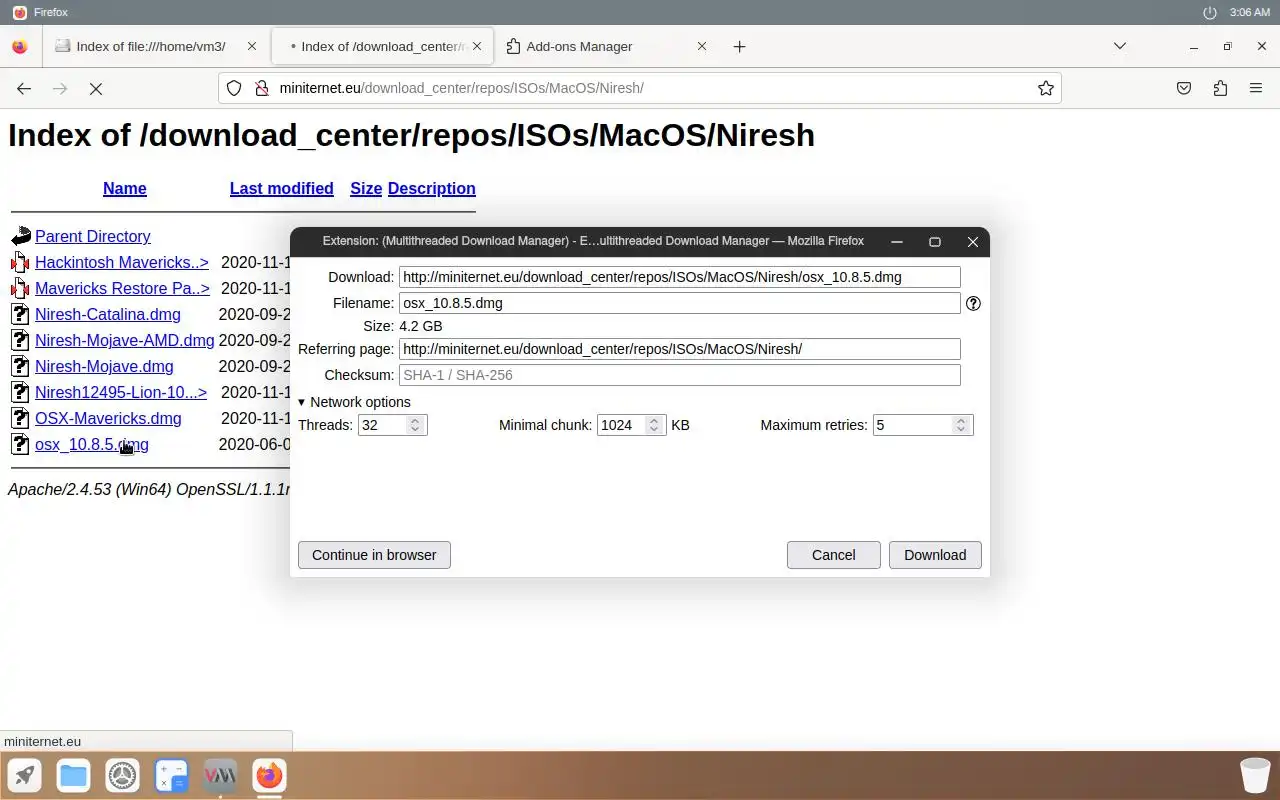Sort listing by Name column
This screenshot has height=800, width=1280.
[125, 189]
